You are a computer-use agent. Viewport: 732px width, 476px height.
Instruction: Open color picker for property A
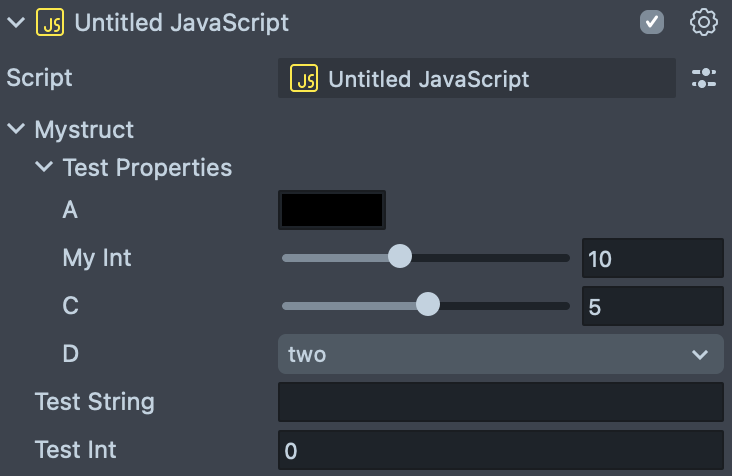point(332,210)
